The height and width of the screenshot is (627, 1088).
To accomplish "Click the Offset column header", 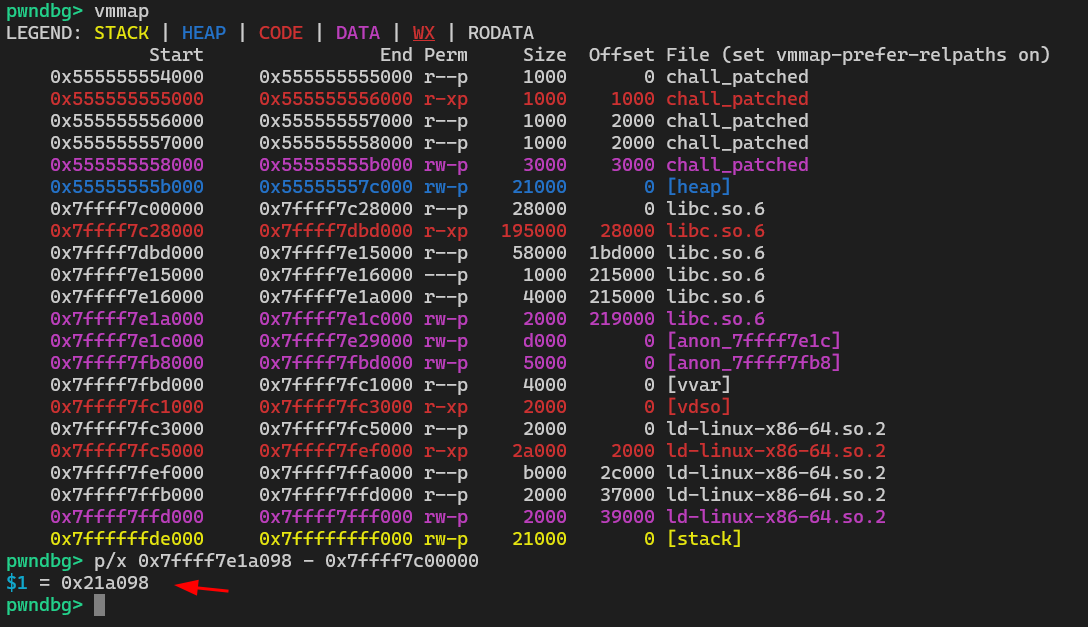I will (621, 55).
